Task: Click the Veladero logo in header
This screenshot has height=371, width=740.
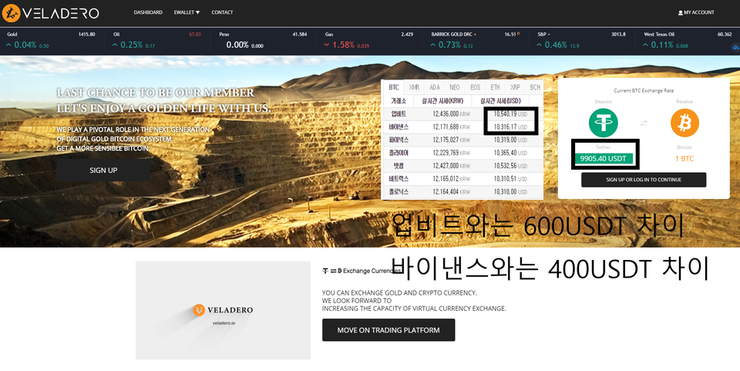Action: [x=50, y=13]
